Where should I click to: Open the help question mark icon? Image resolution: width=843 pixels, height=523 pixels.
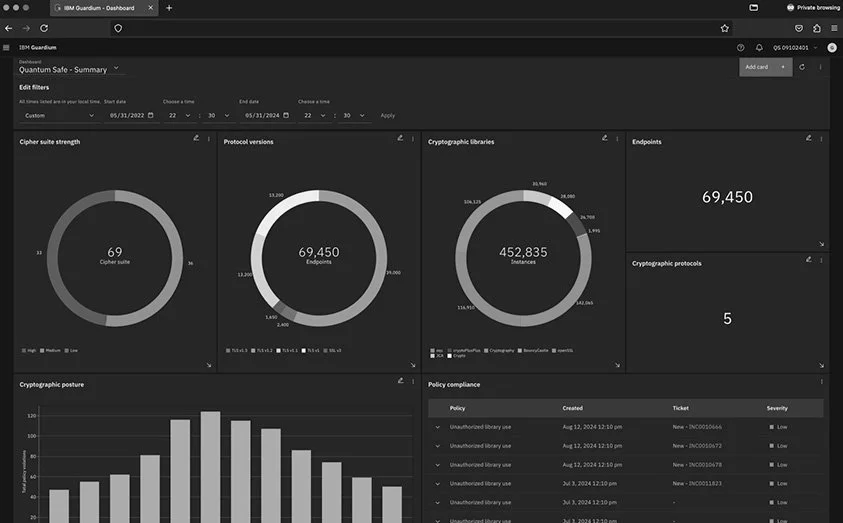[x=740, y=48]
